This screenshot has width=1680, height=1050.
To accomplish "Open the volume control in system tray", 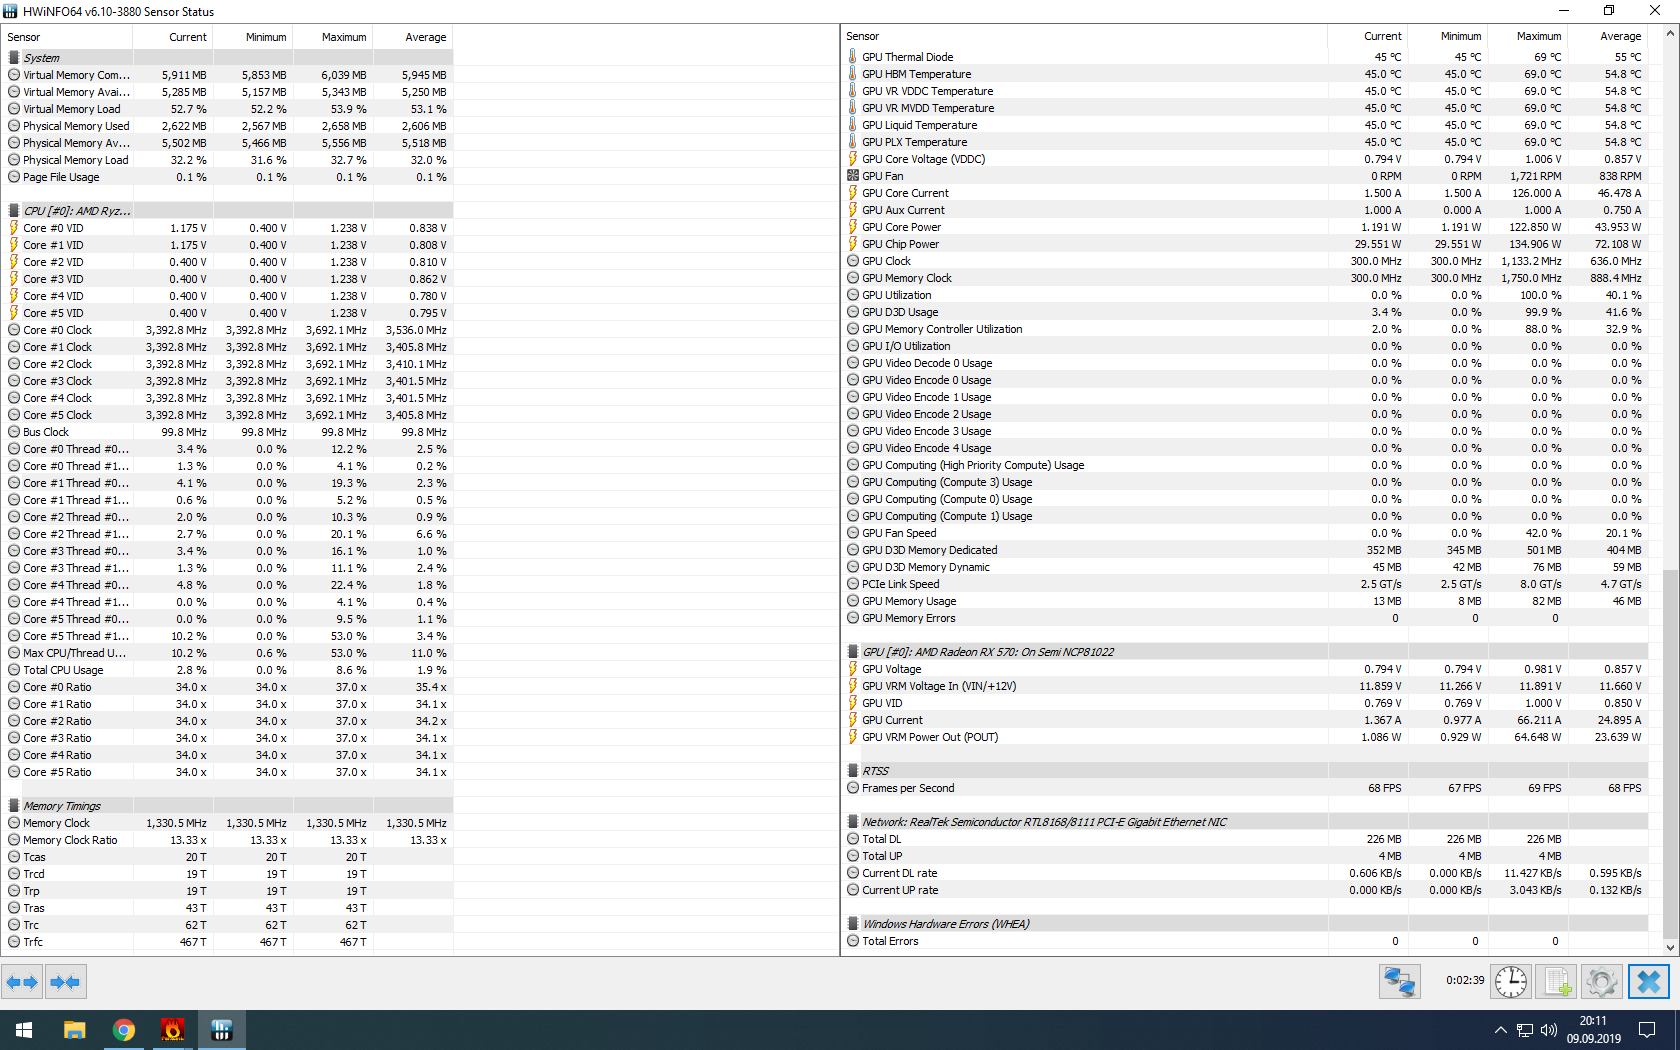I will (1549, 1030).
